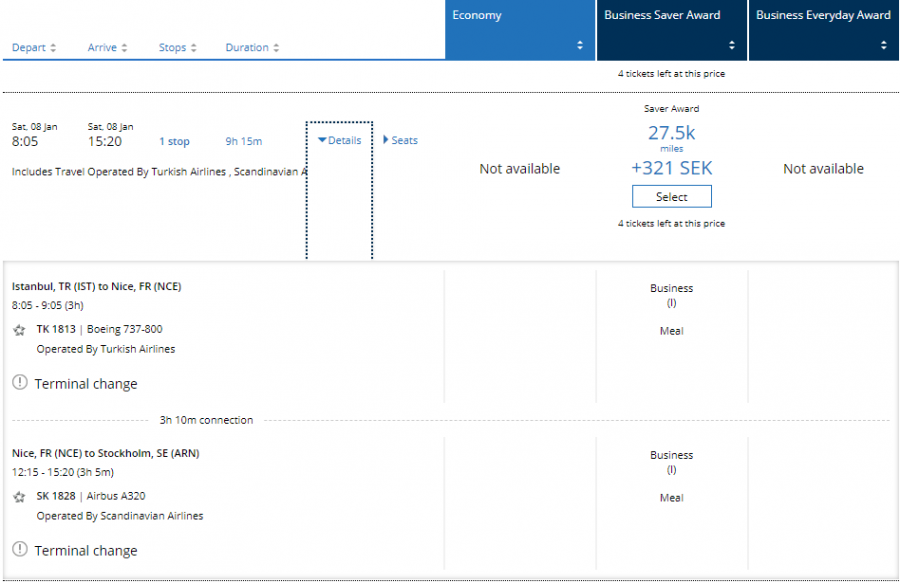Click Star Alliance icon beside SK 1828

click(x=19, y=496)
